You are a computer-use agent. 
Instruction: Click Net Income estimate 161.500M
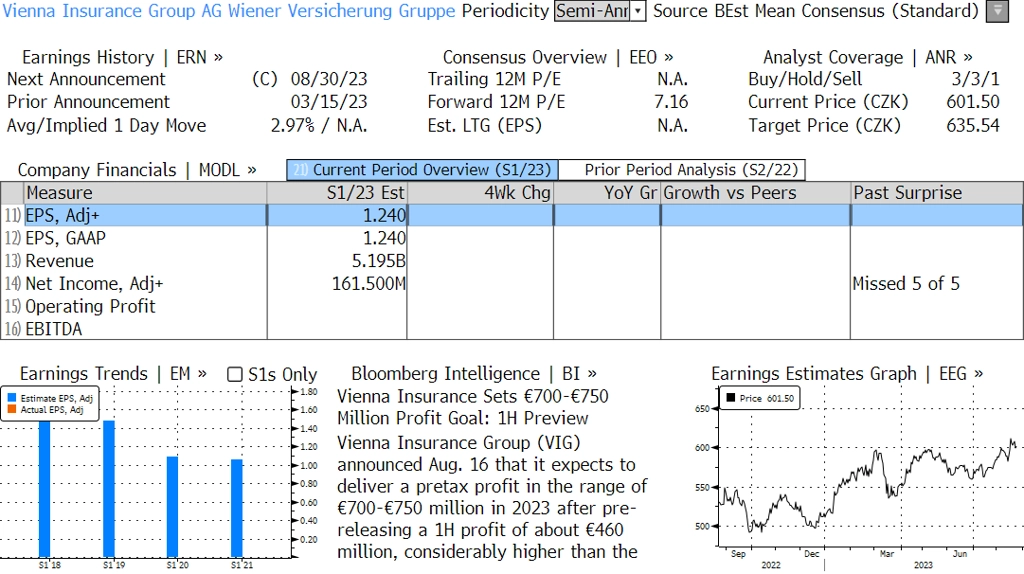click(368, 284)
